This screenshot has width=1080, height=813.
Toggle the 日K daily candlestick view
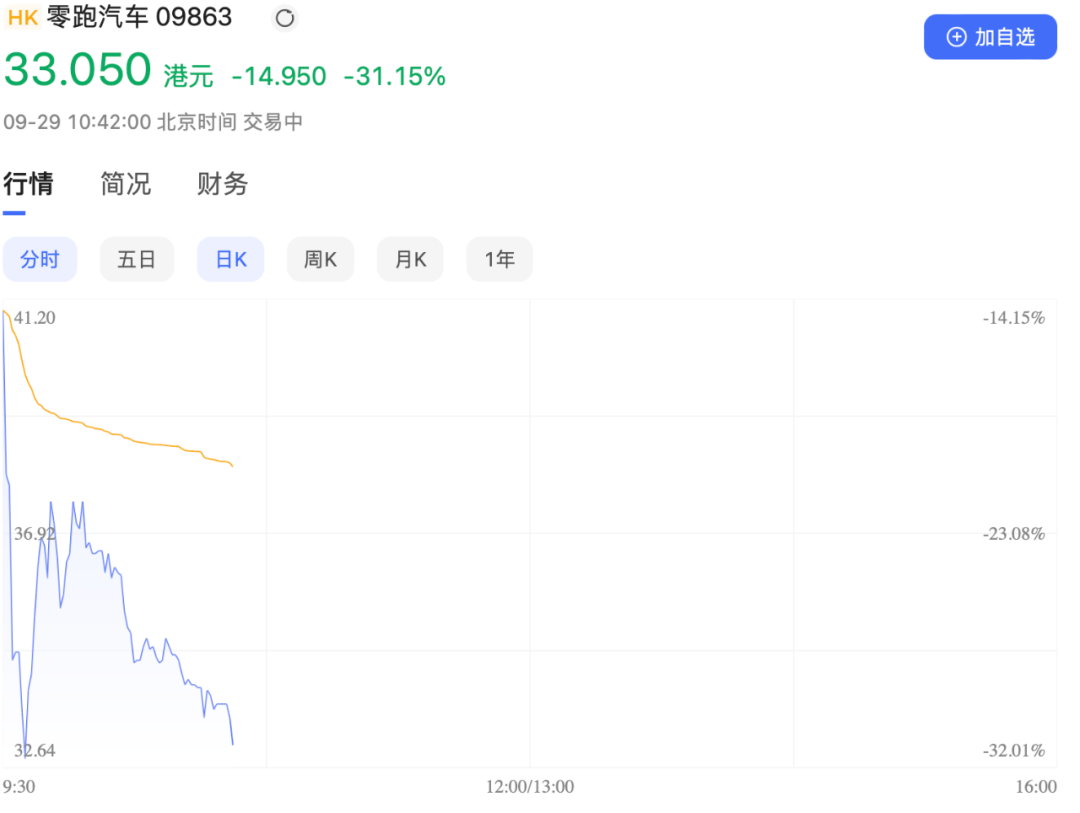pos(231,260)
